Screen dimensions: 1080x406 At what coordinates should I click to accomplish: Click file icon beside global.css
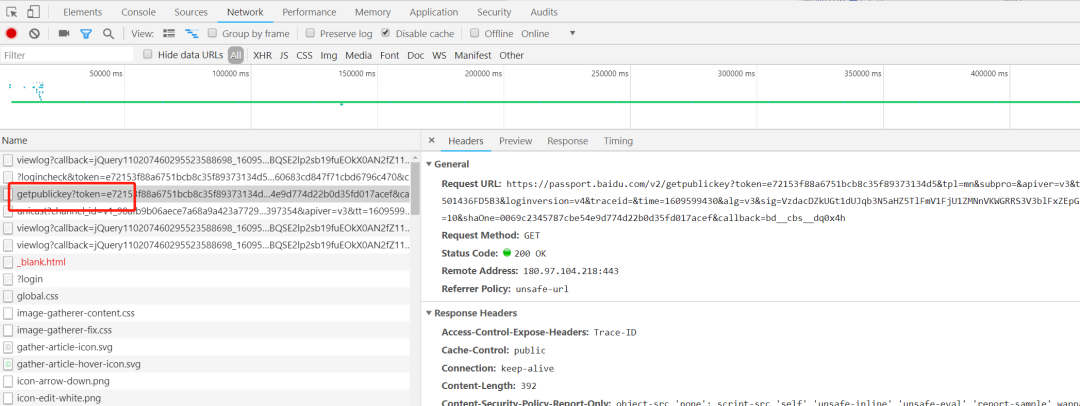(8, 296)
